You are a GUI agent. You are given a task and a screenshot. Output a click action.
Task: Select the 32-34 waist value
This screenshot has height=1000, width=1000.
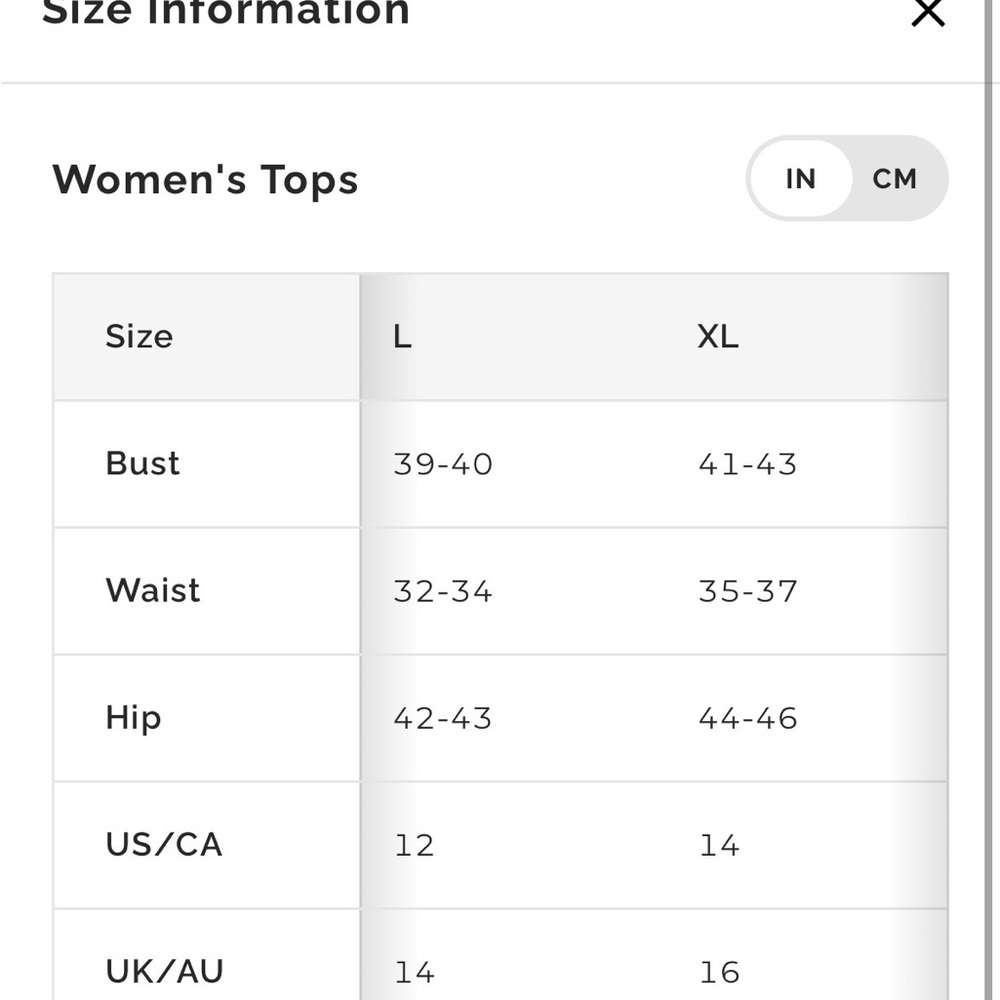pos(443,591)
